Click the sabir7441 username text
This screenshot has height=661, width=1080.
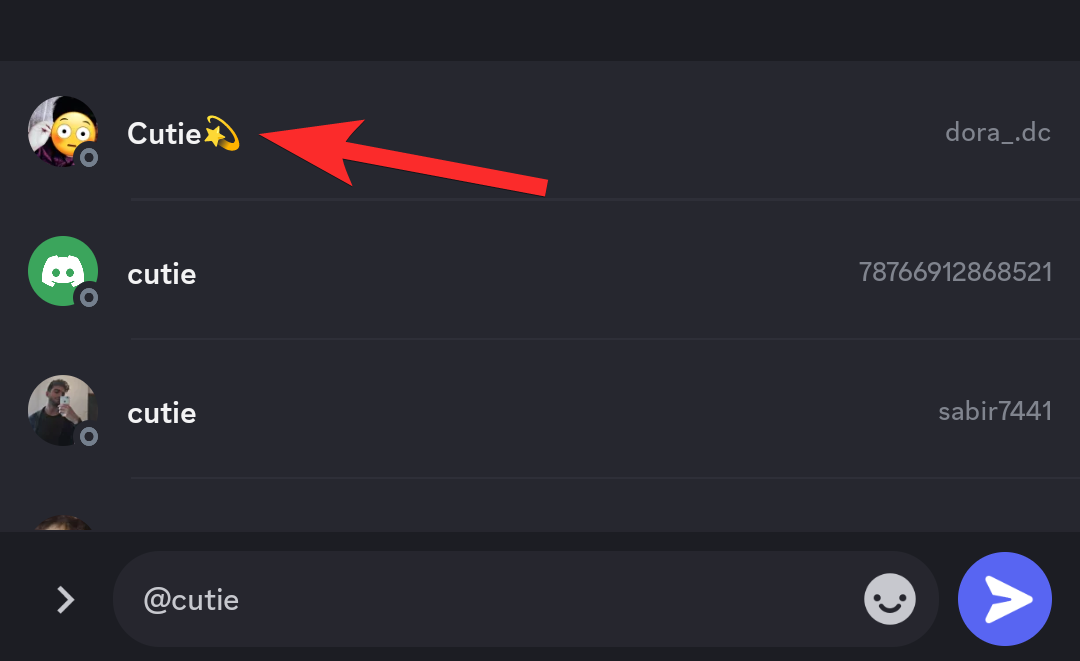pyautogui.click(x=994, y=411)
